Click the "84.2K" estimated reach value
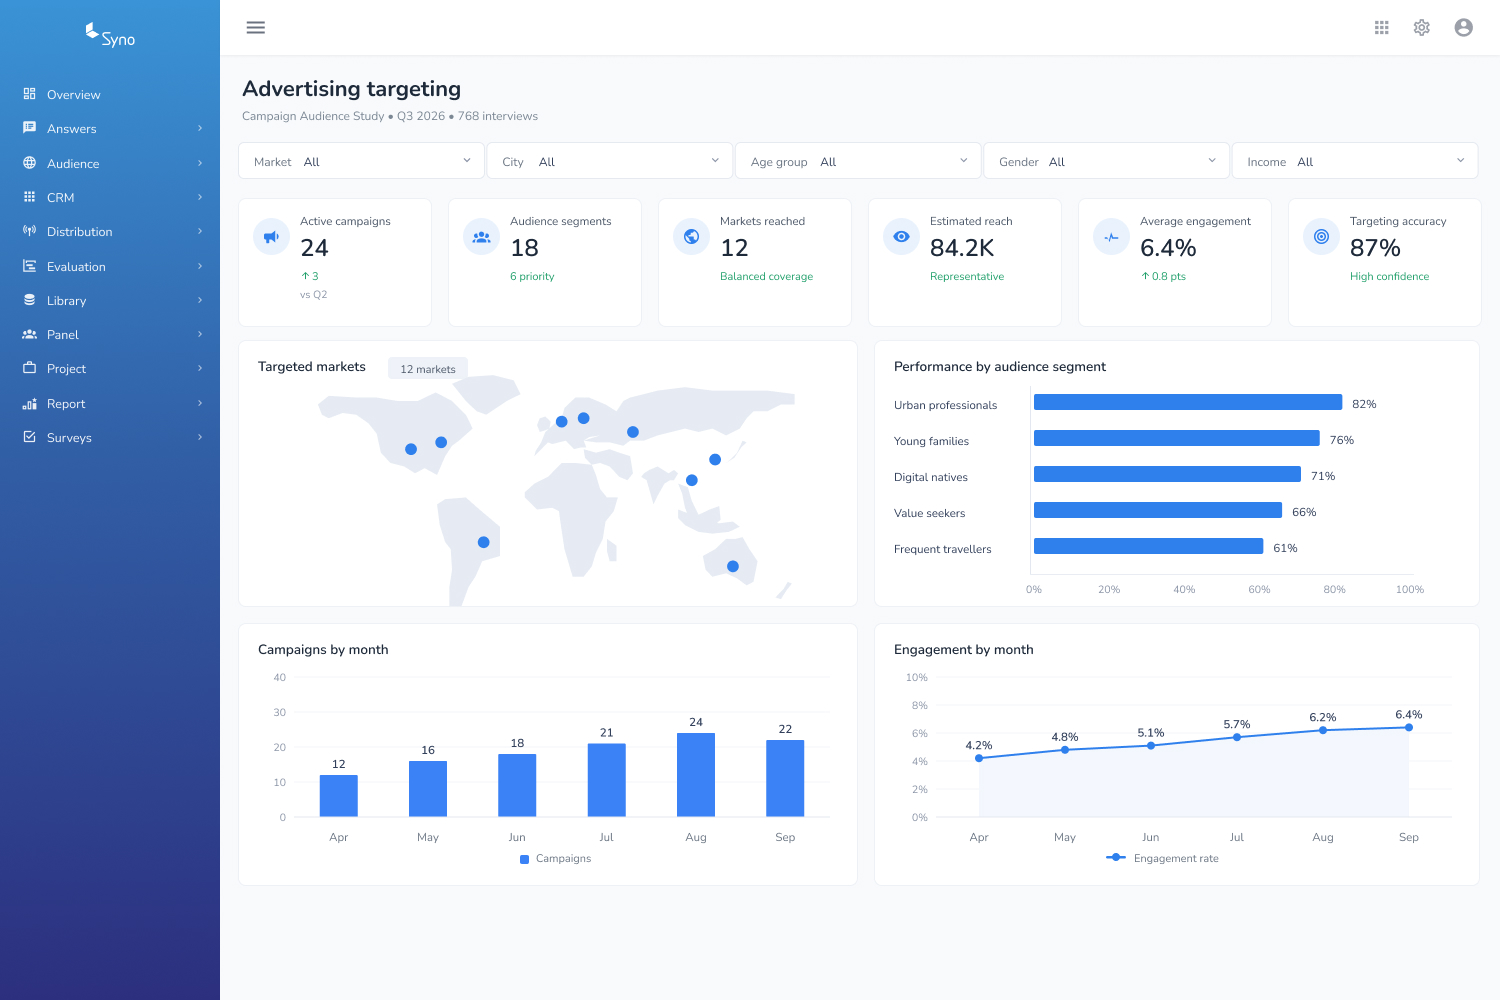 [x=962, y=248]
